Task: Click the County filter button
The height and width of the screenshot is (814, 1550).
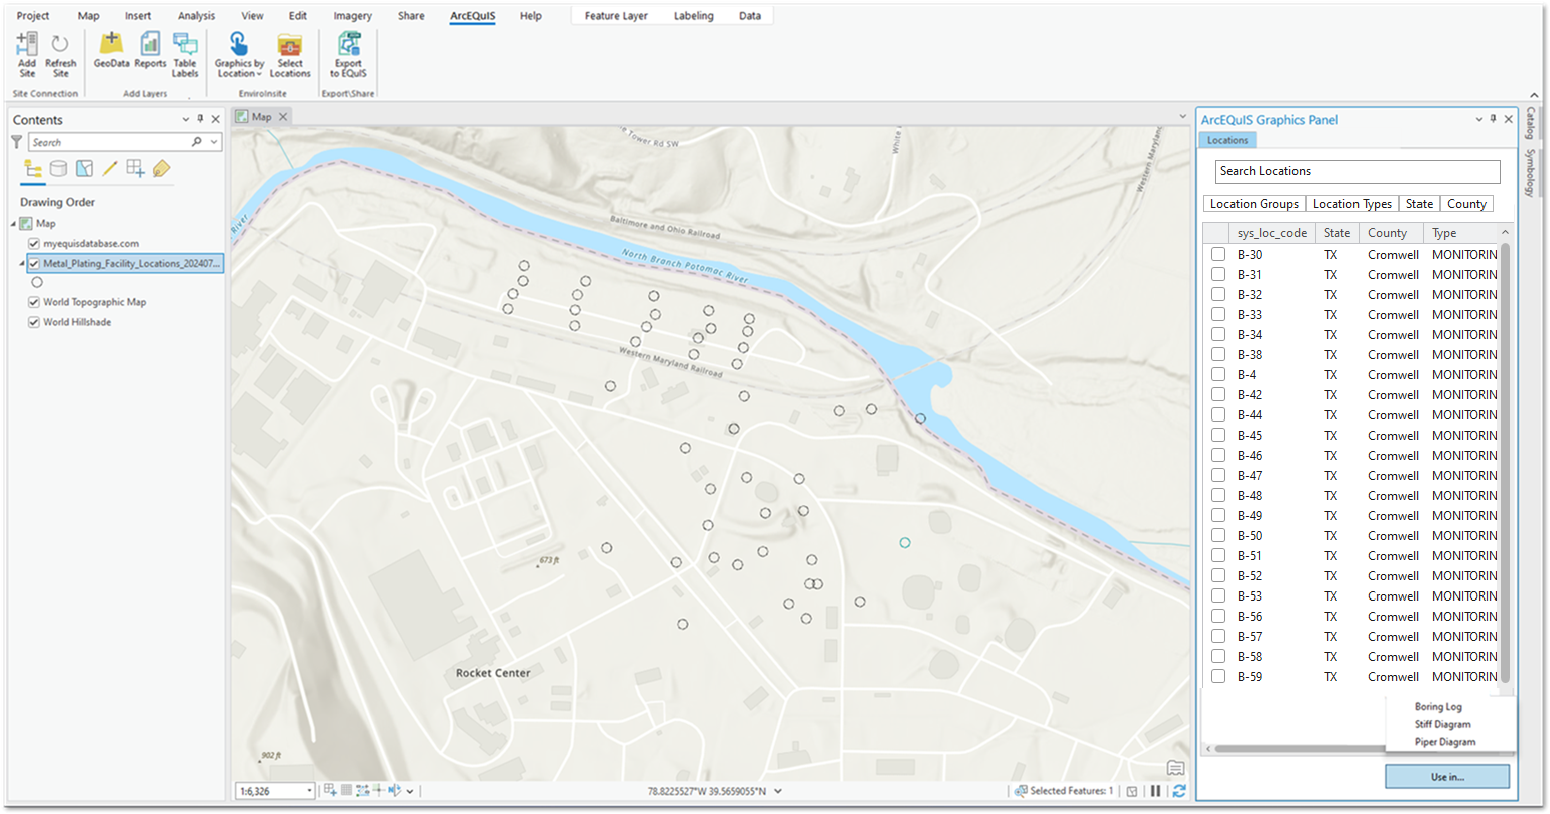Action: [x=1467, y=204]
